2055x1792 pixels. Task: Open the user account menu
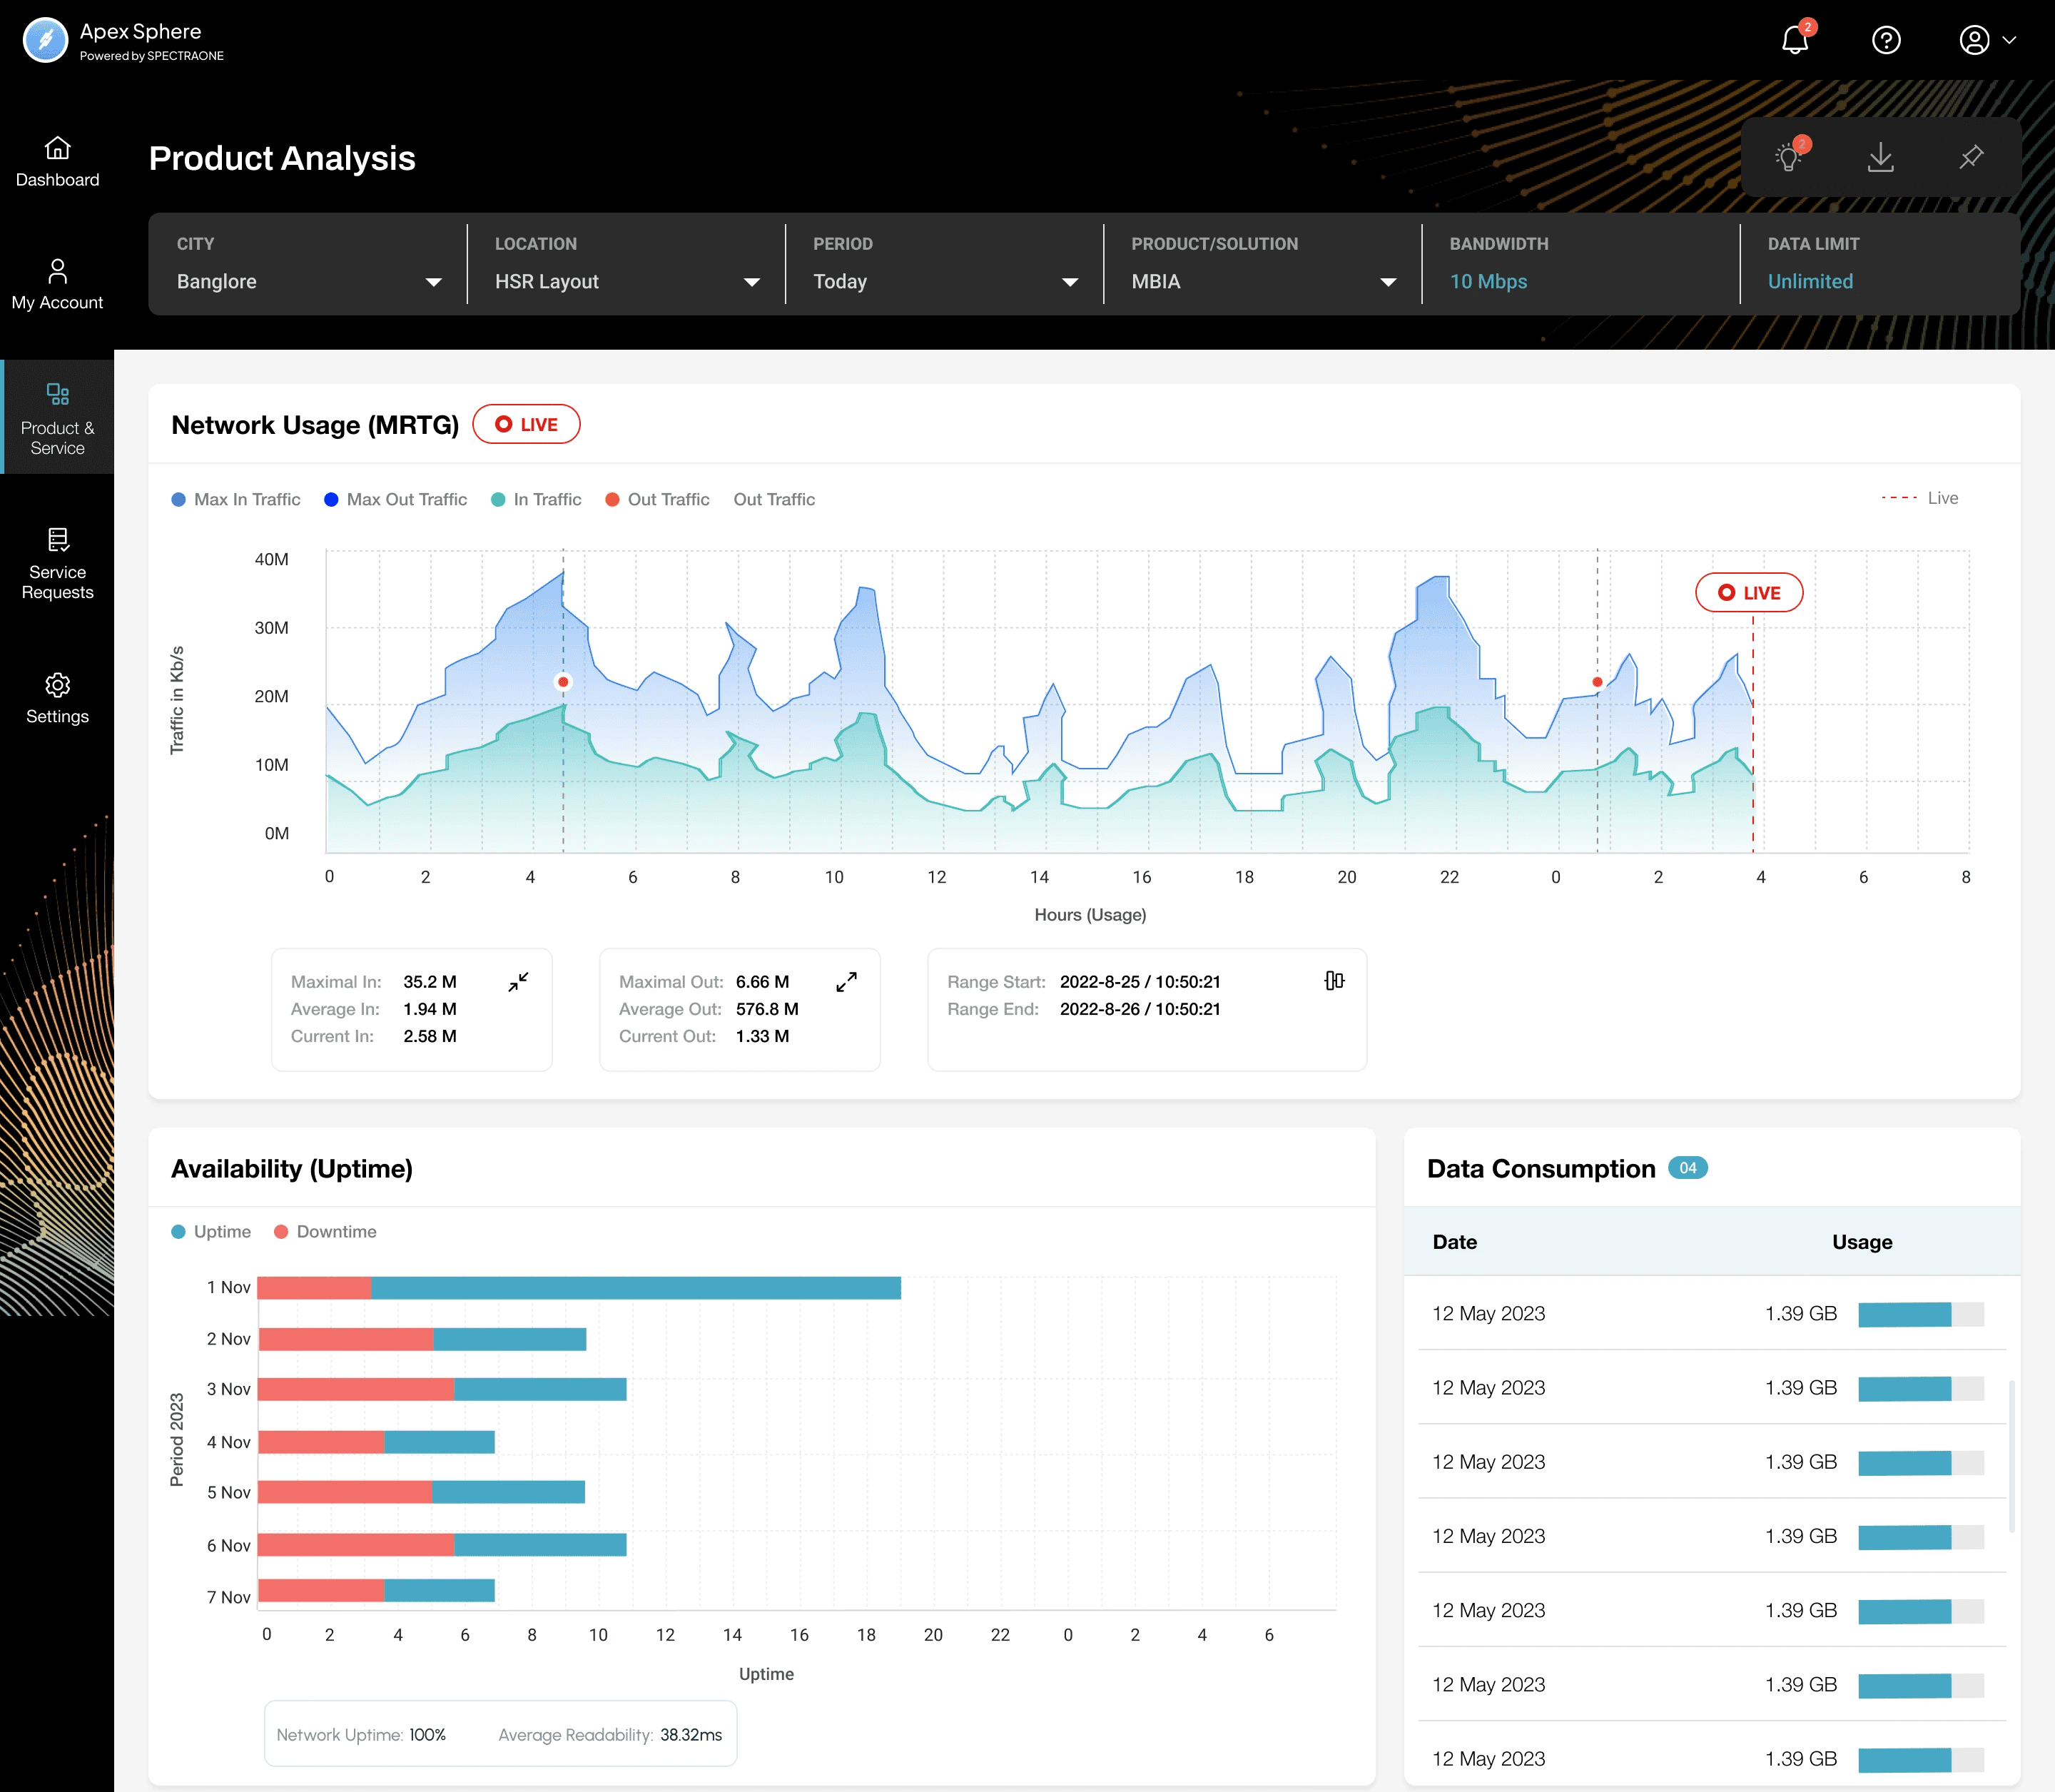[1987, 40]
